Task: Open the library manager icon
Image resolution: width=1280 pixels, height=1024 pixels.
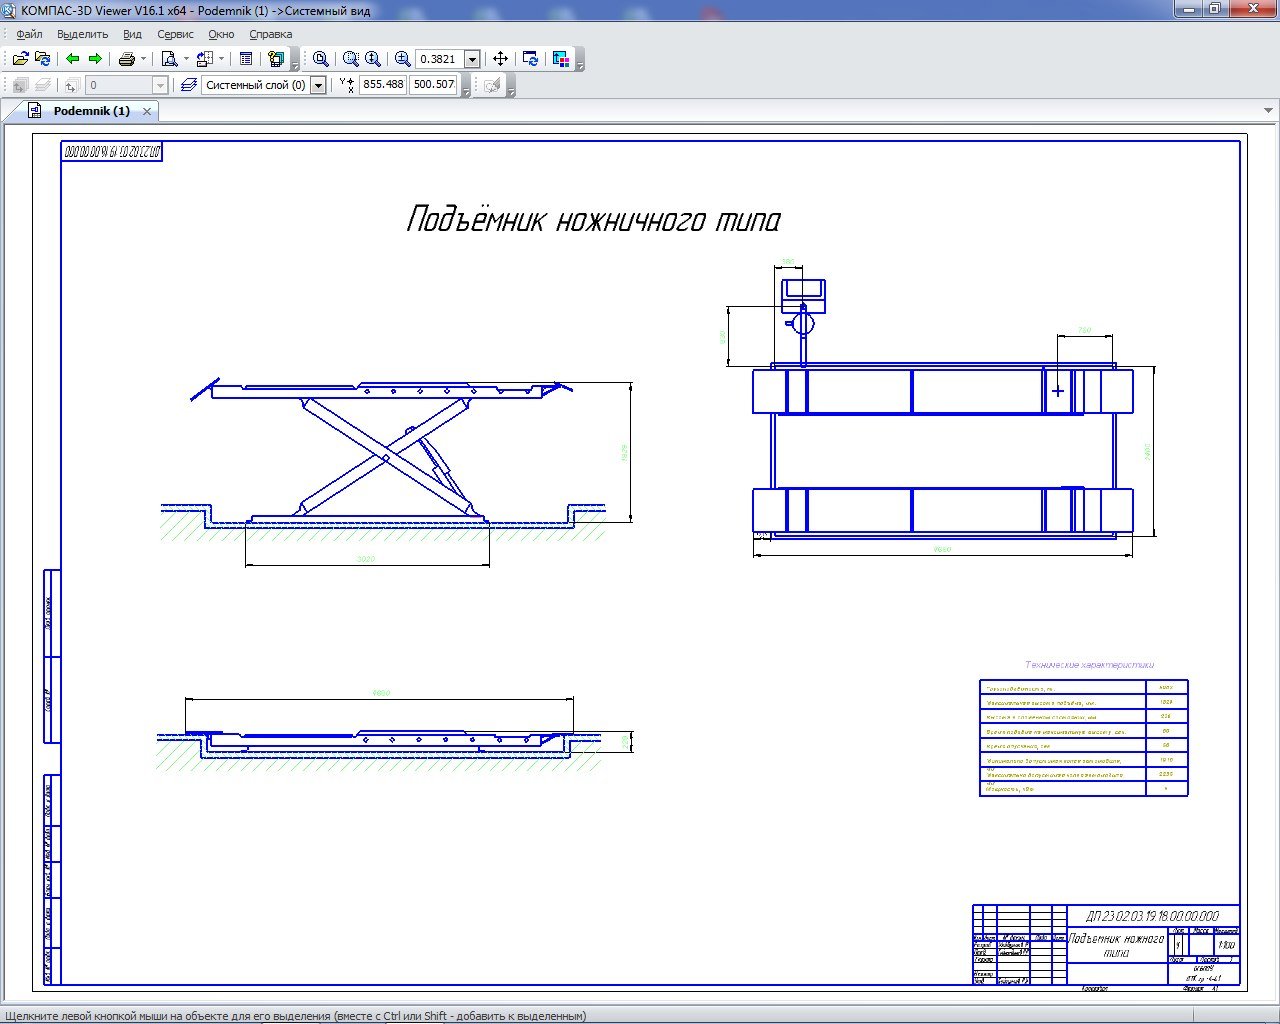Action: [x=276, y=59]
